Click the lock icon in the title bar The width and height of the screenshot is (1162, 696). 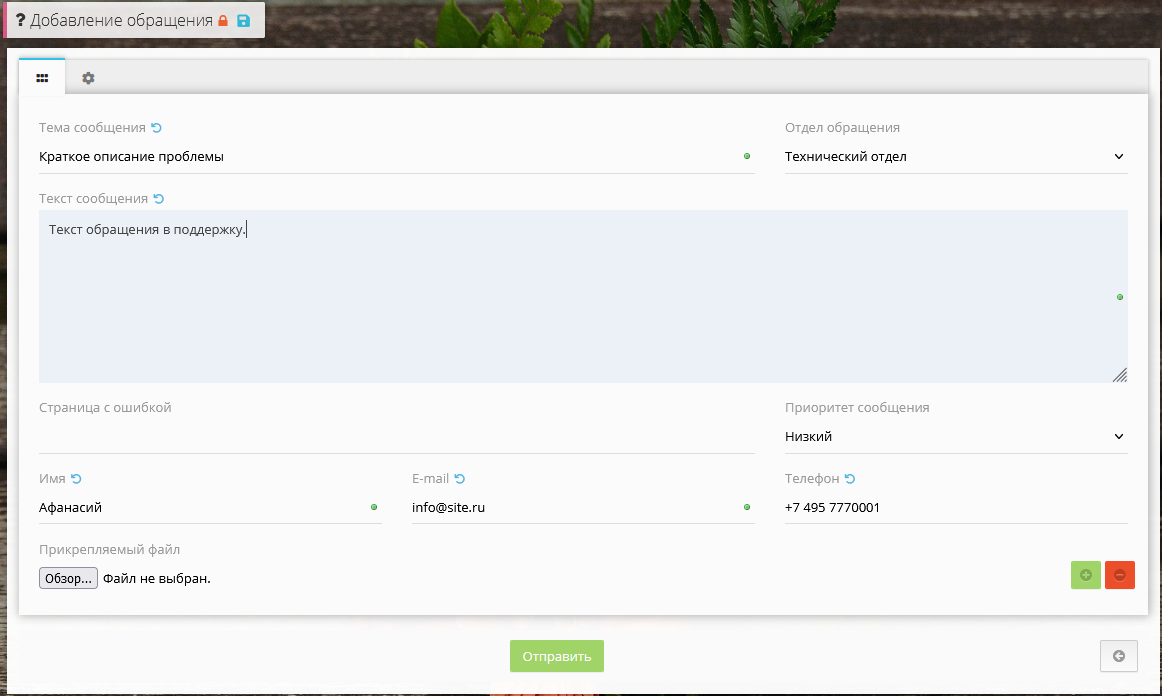(x=222, y=19)
